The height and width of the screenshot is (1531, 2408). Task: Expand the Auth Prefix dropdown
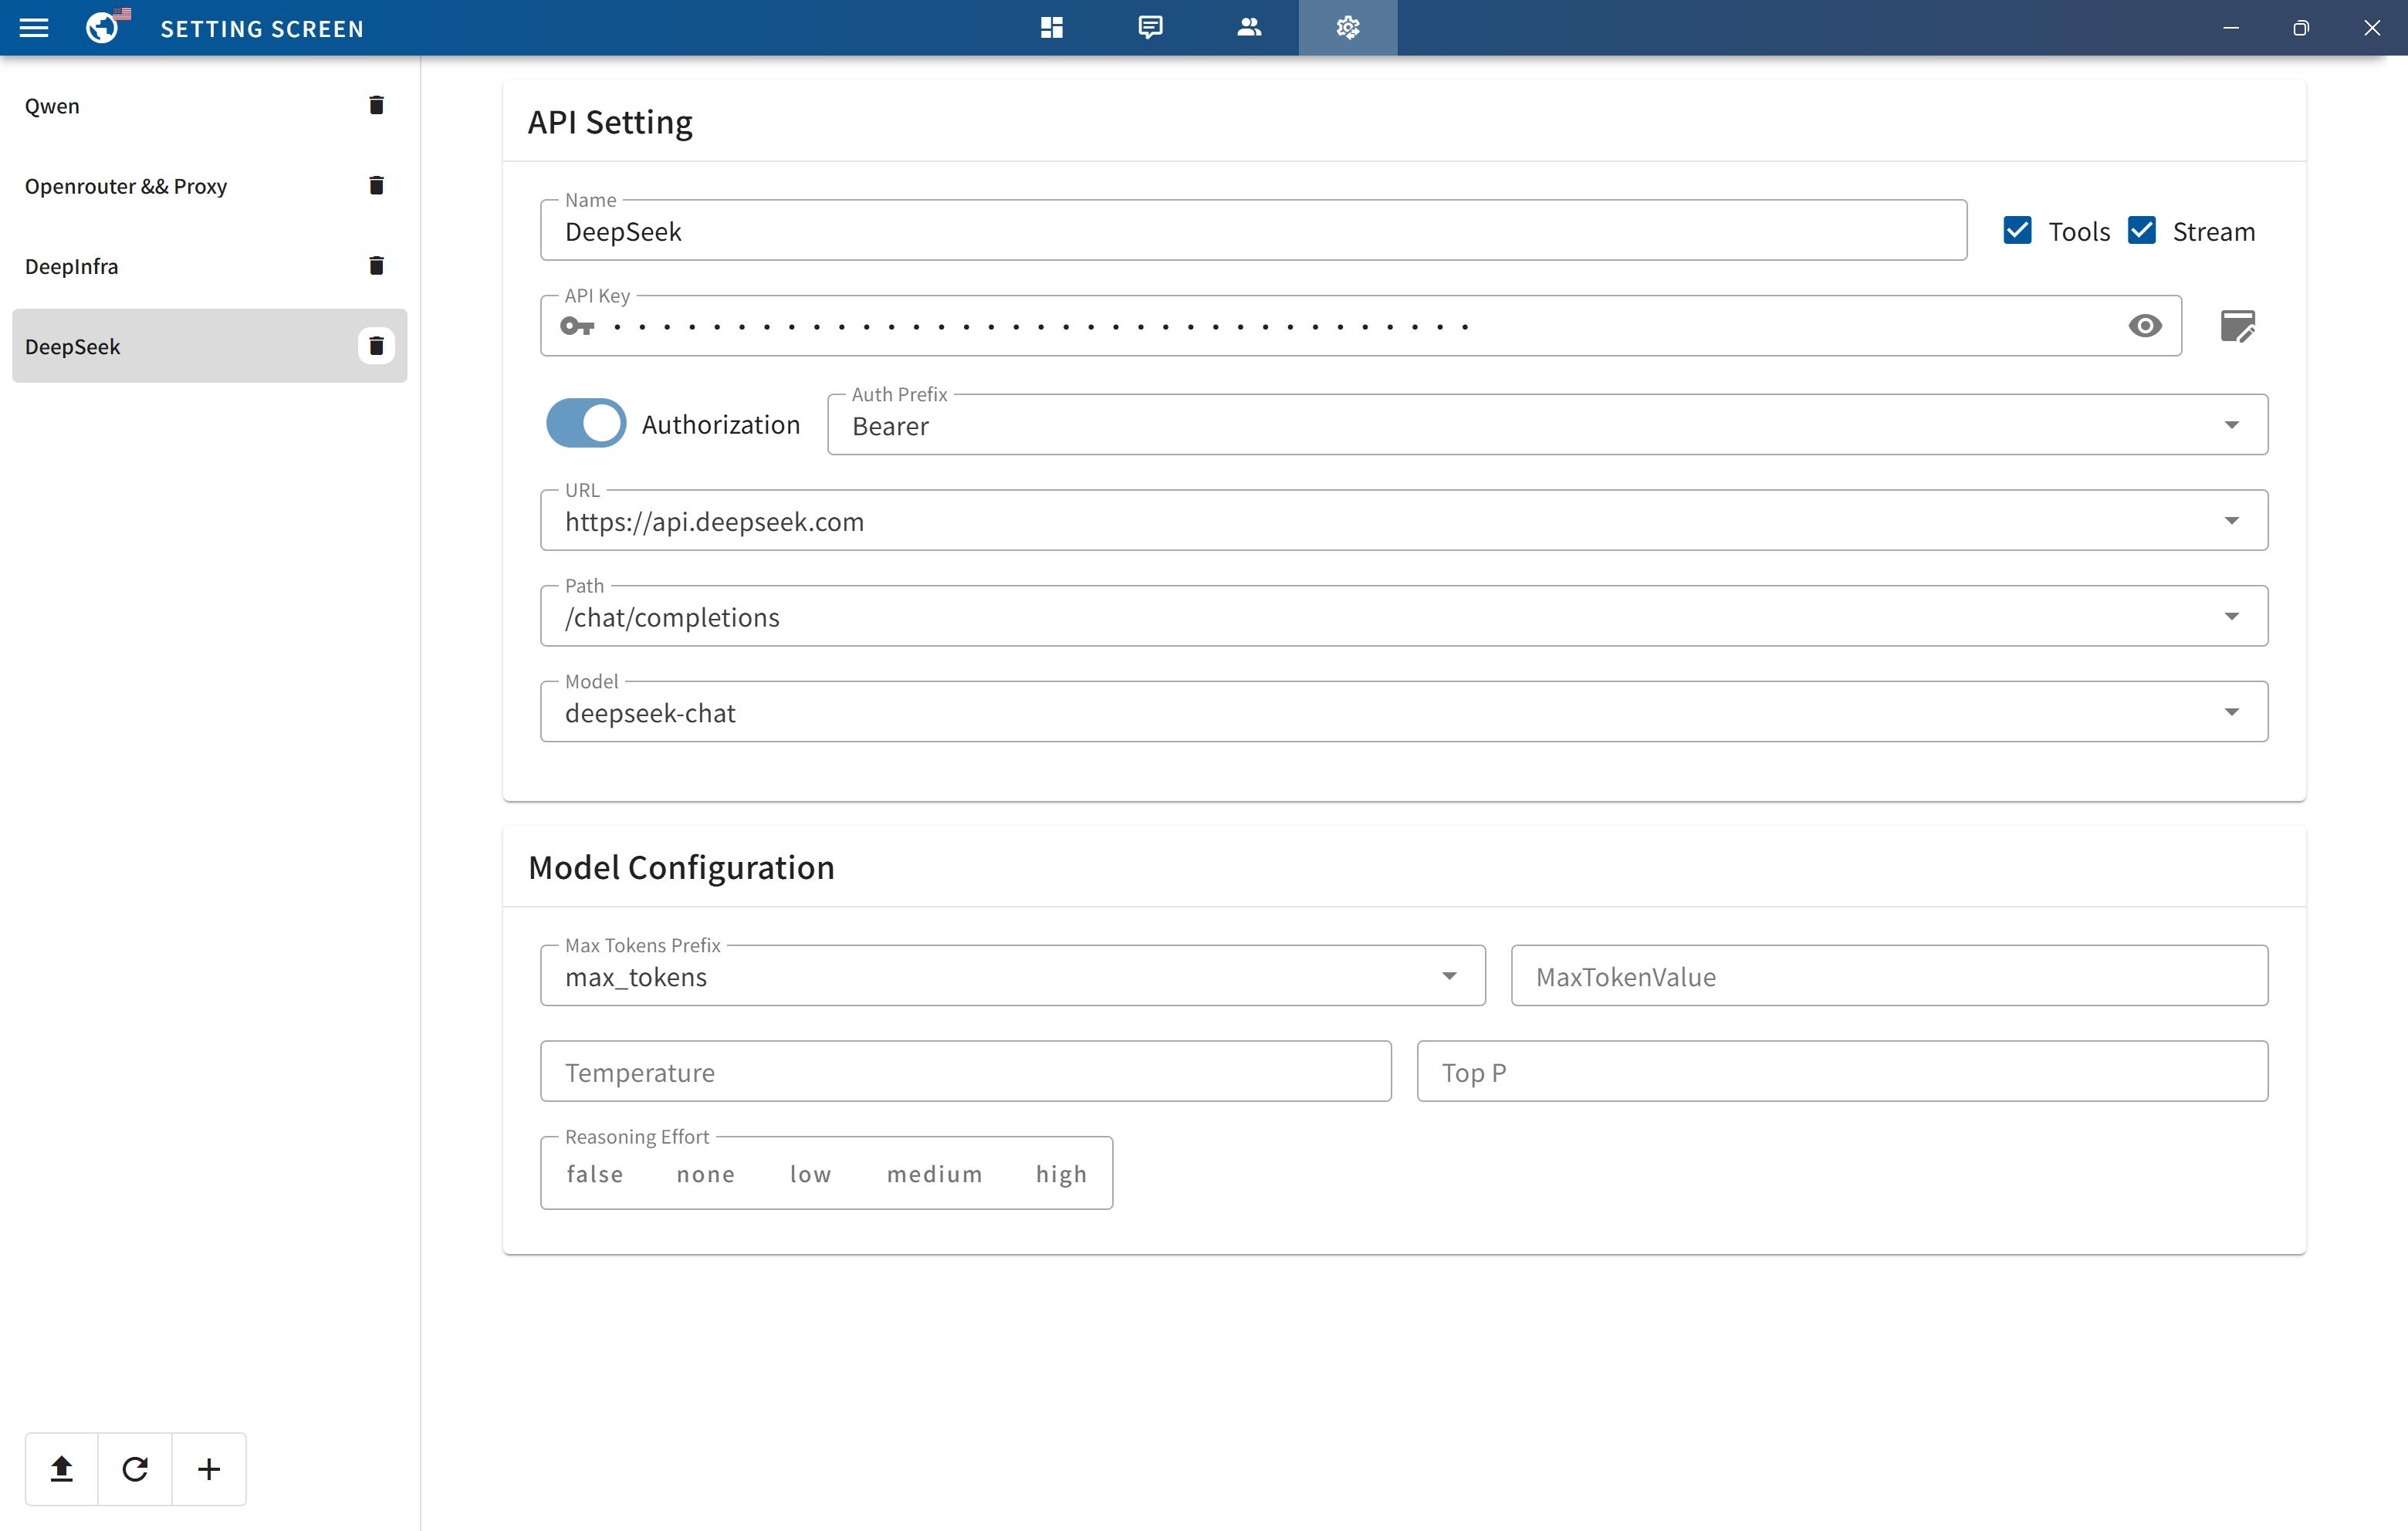click(2231, 425)
